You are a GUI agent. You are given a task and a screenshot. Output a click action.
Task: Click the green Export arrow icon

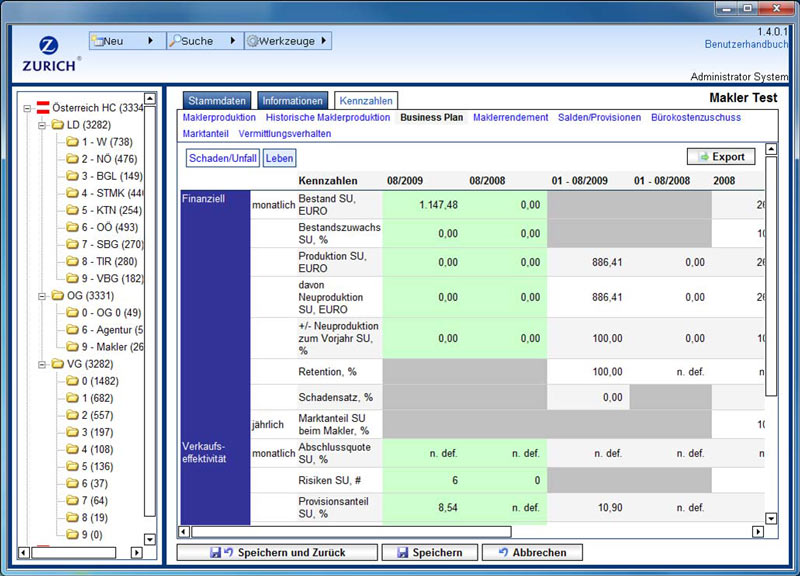point(704,157)
